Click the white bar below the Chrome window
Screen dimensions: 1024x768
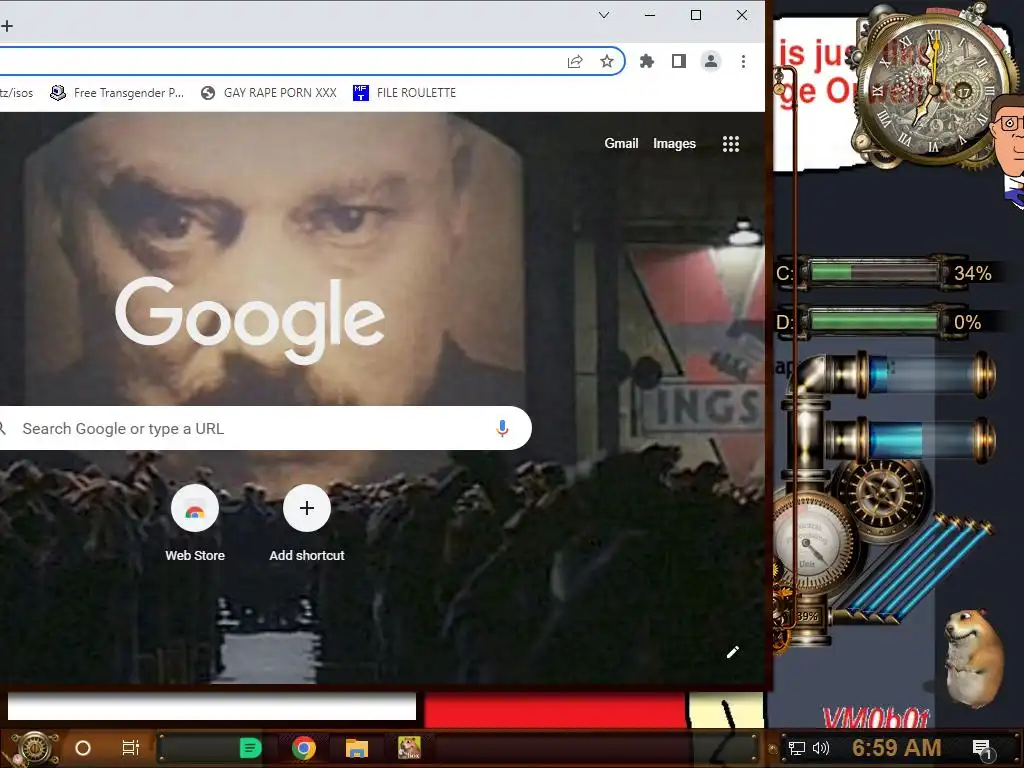(212, 707)
